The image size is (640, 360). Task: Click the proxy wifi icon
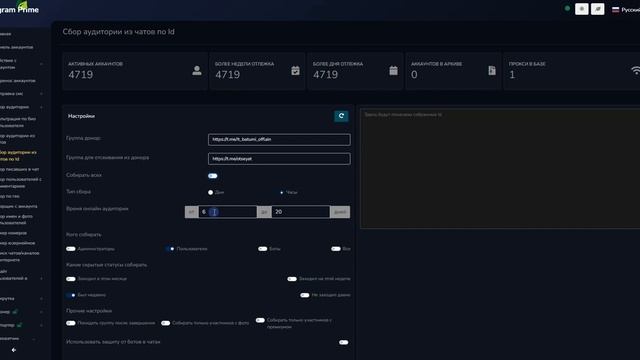click(x=636, y=71)
